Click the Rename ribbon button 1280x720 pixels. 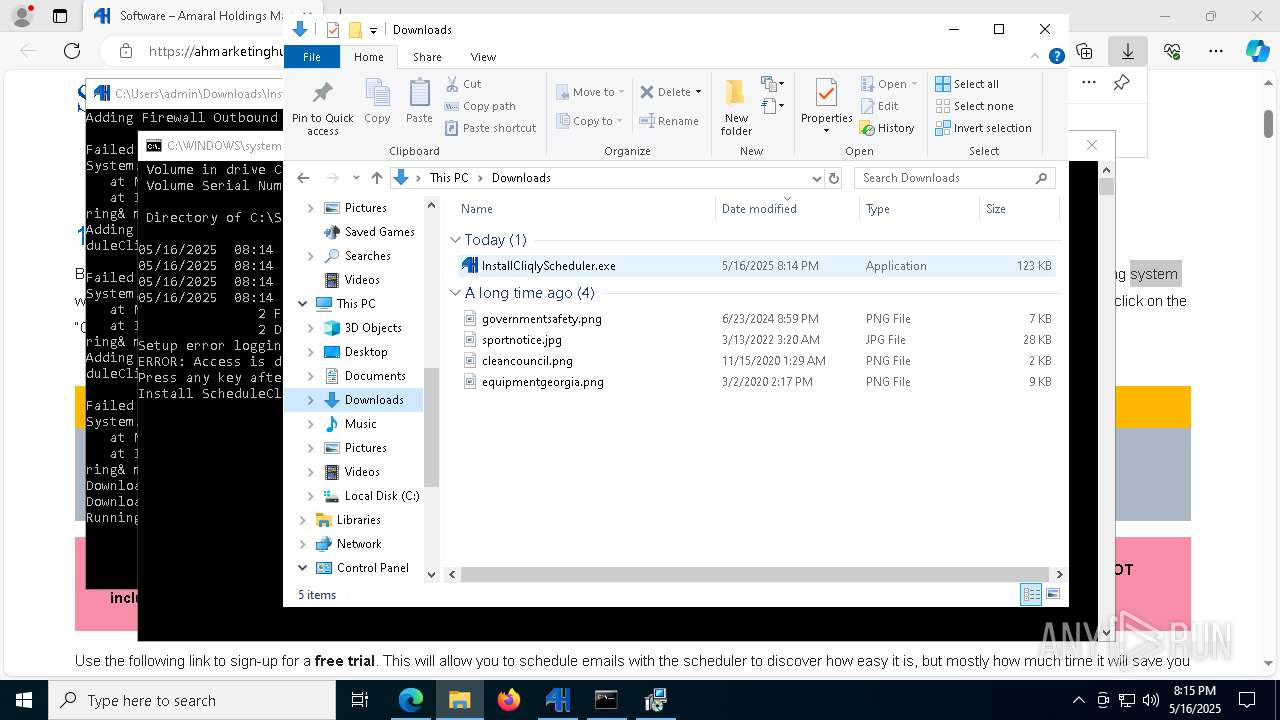(x=669, y=121)
